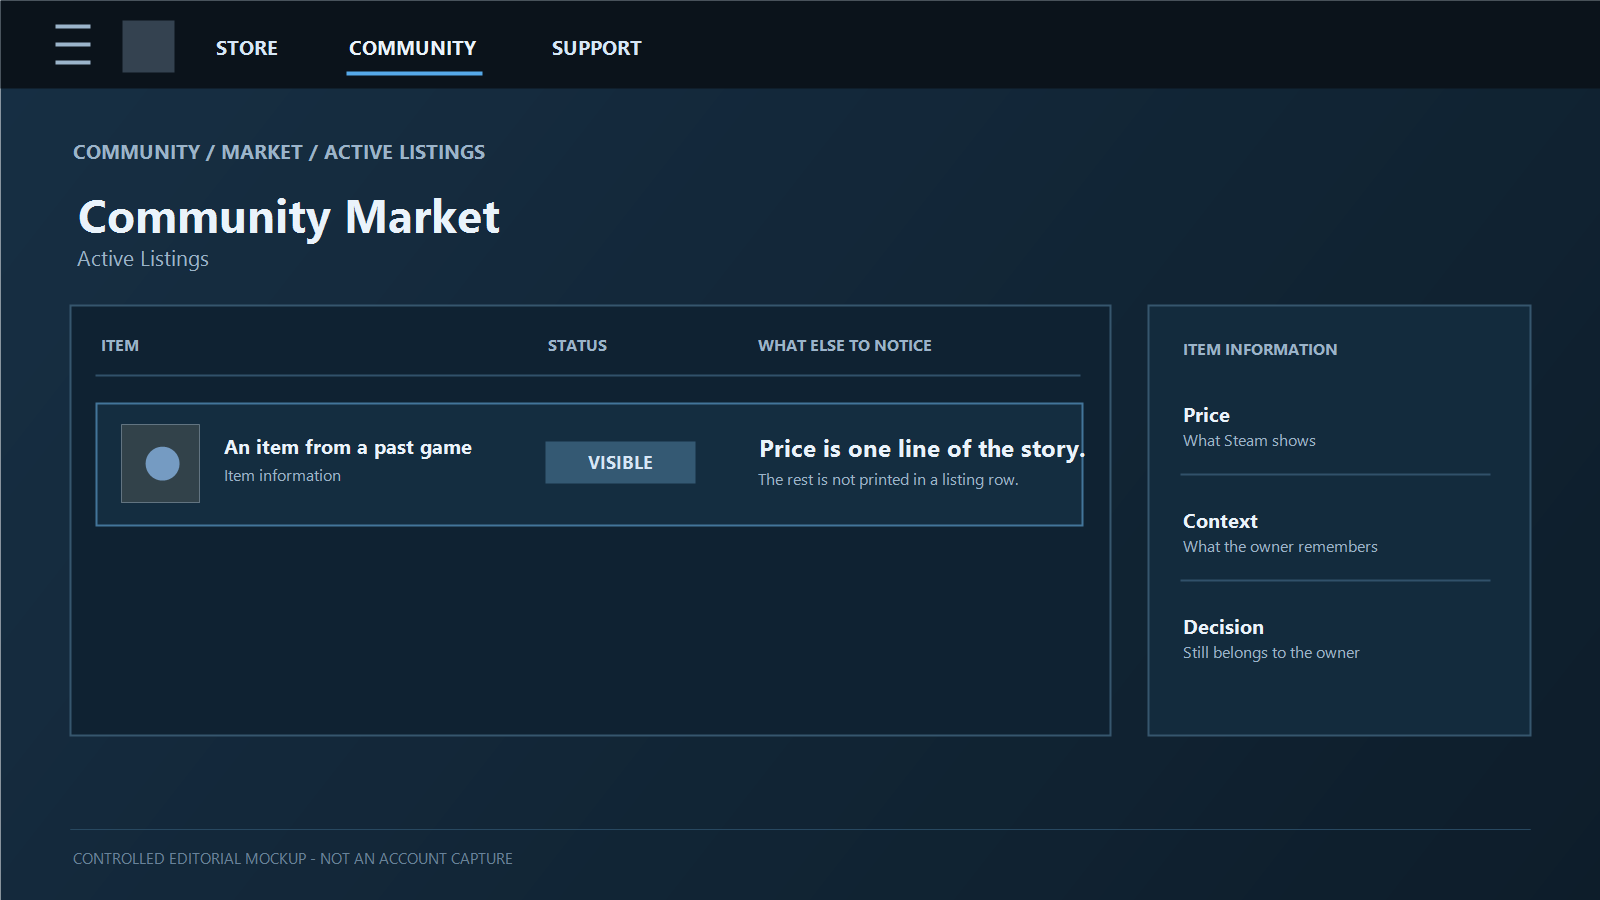The image size is (1600, 900).
Task: Click the ITEM INFORMATION panel heading
Action: pyautogui.click(x=1260, y=349)
